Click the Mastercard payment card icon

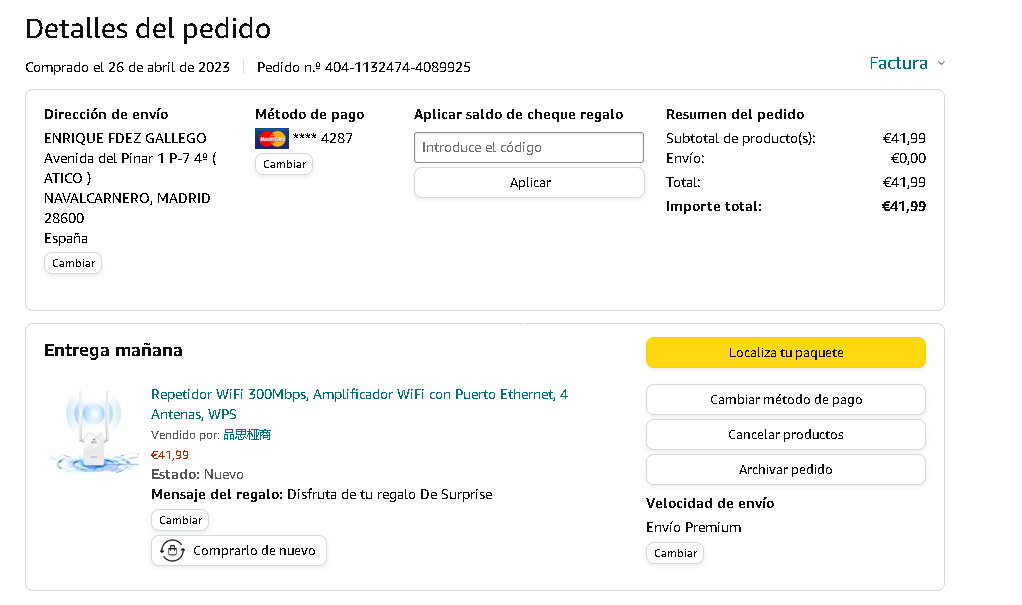(x=271, y=139)
